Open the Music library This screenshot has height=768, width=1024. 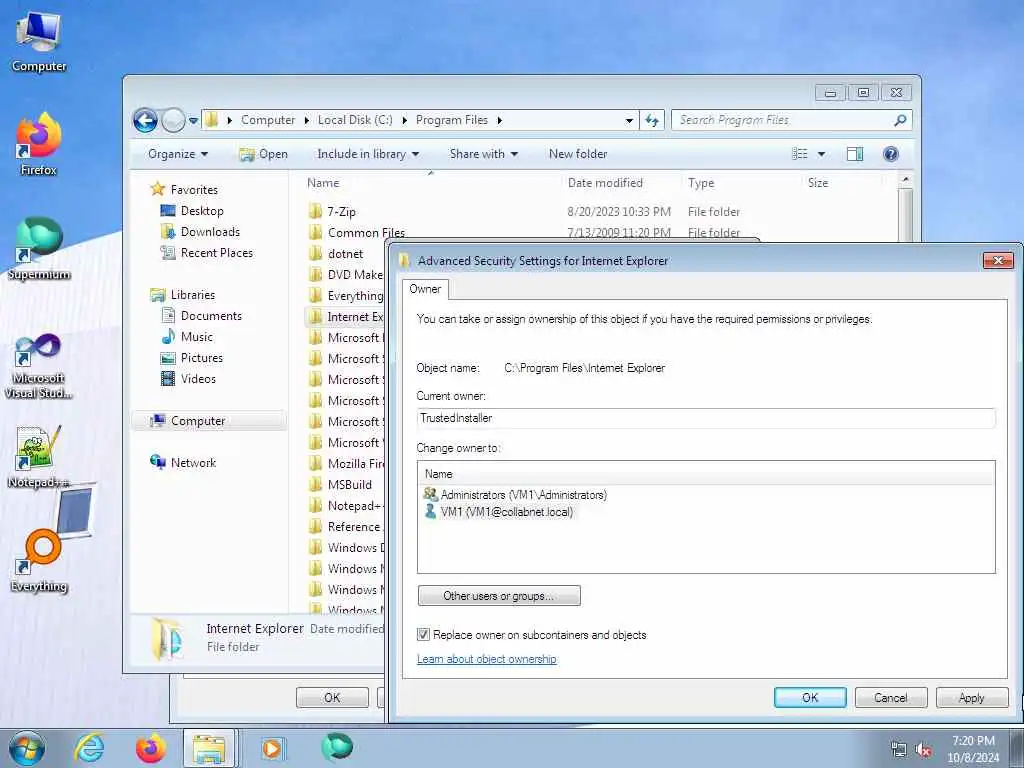pos(197,337)
